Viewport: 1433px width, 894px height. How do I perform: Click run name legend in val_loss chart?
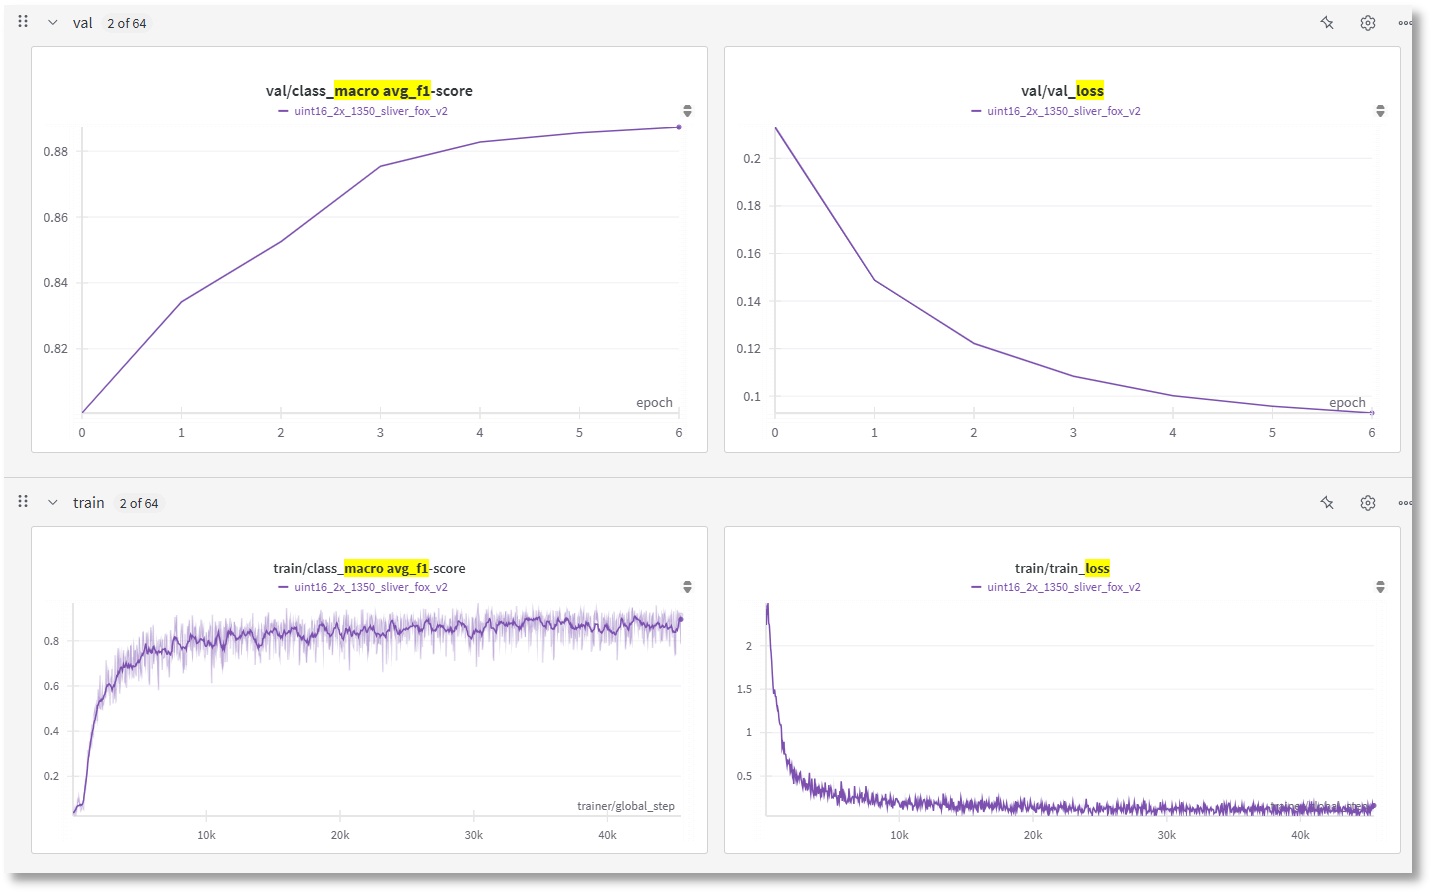point(1063,111)
